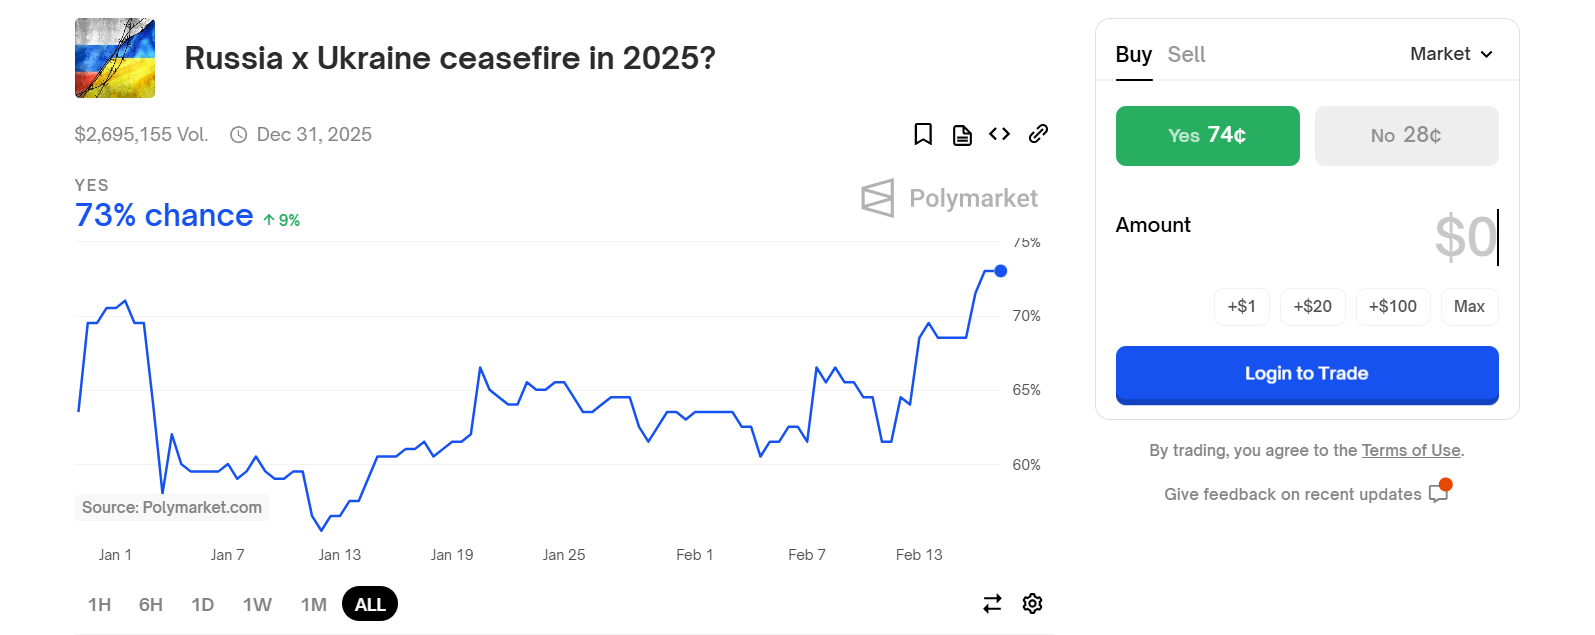Viewport: 1595px width, 635px height.
Task: Click the swap arrows icon below the chart
Action: 992,604
